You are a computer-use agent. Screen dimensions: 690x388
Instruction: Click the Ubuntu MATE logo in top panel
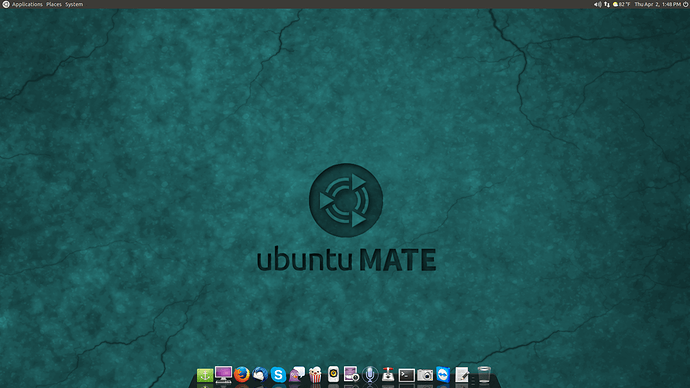[x=6, y=4]
